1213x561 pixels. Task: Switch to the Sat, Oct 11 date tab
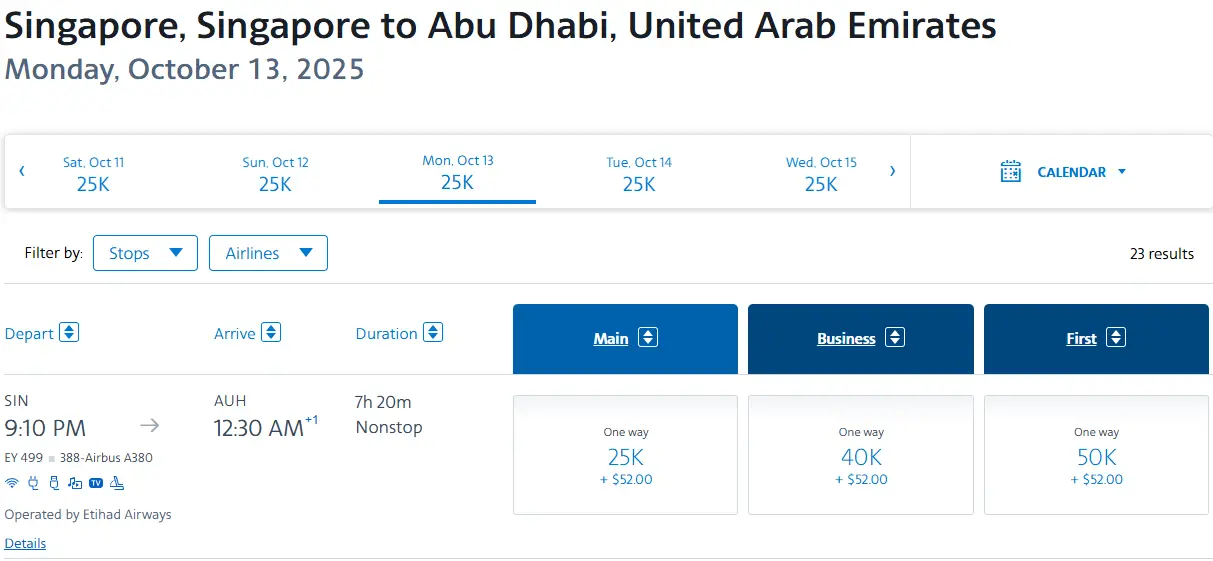click(x=93, y=173)
